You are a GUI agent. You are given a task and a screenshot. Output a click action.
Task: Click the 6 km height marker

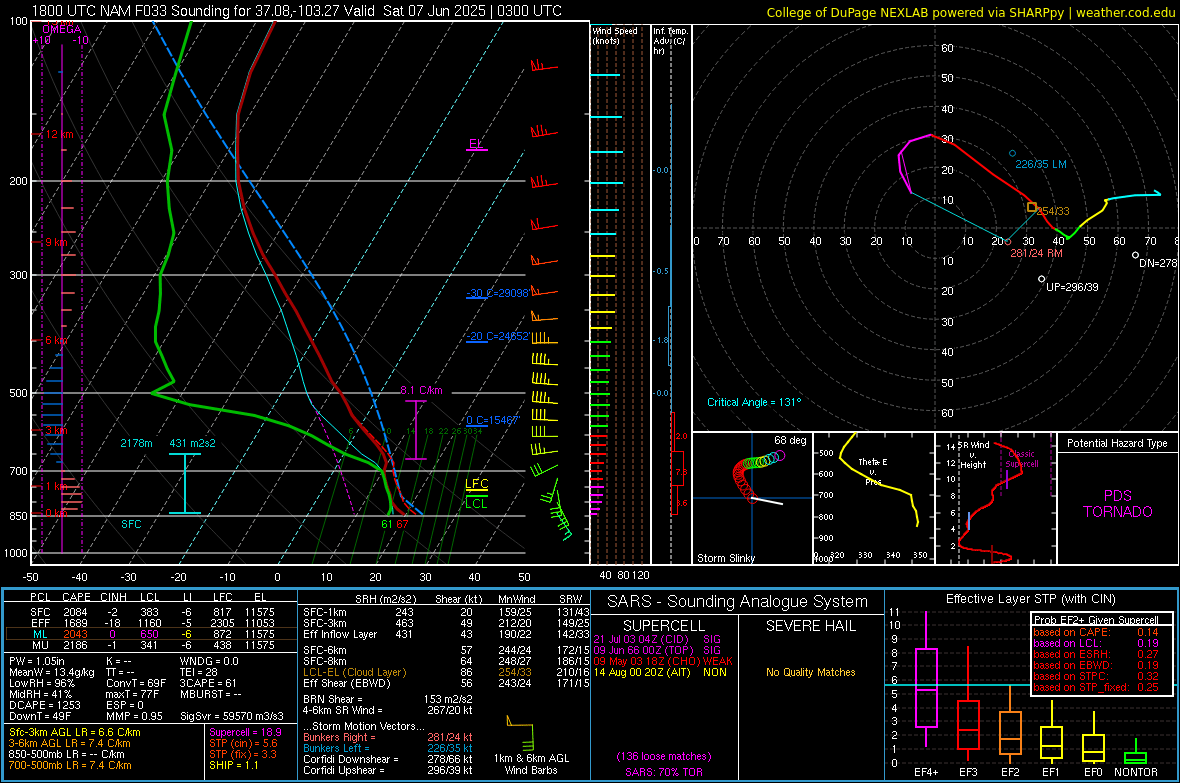[57, 340]
